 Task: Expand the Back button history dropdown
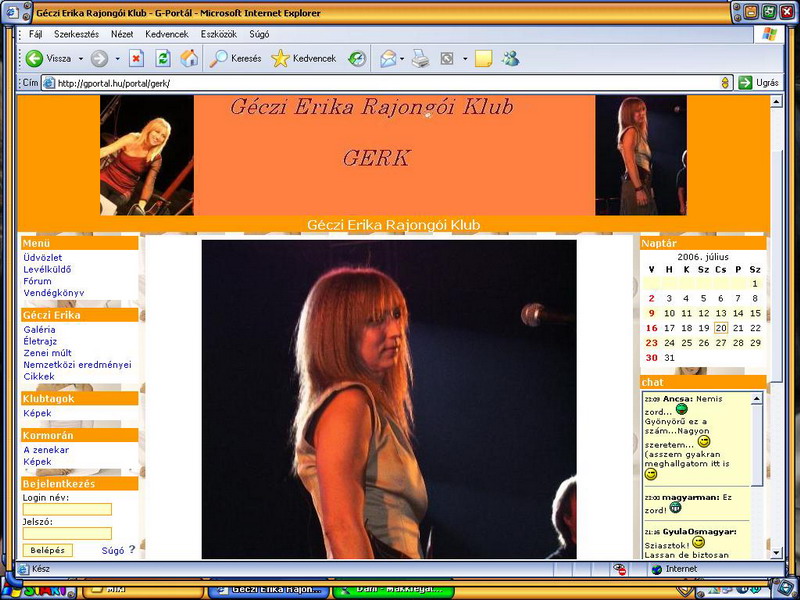pos(81,59)
